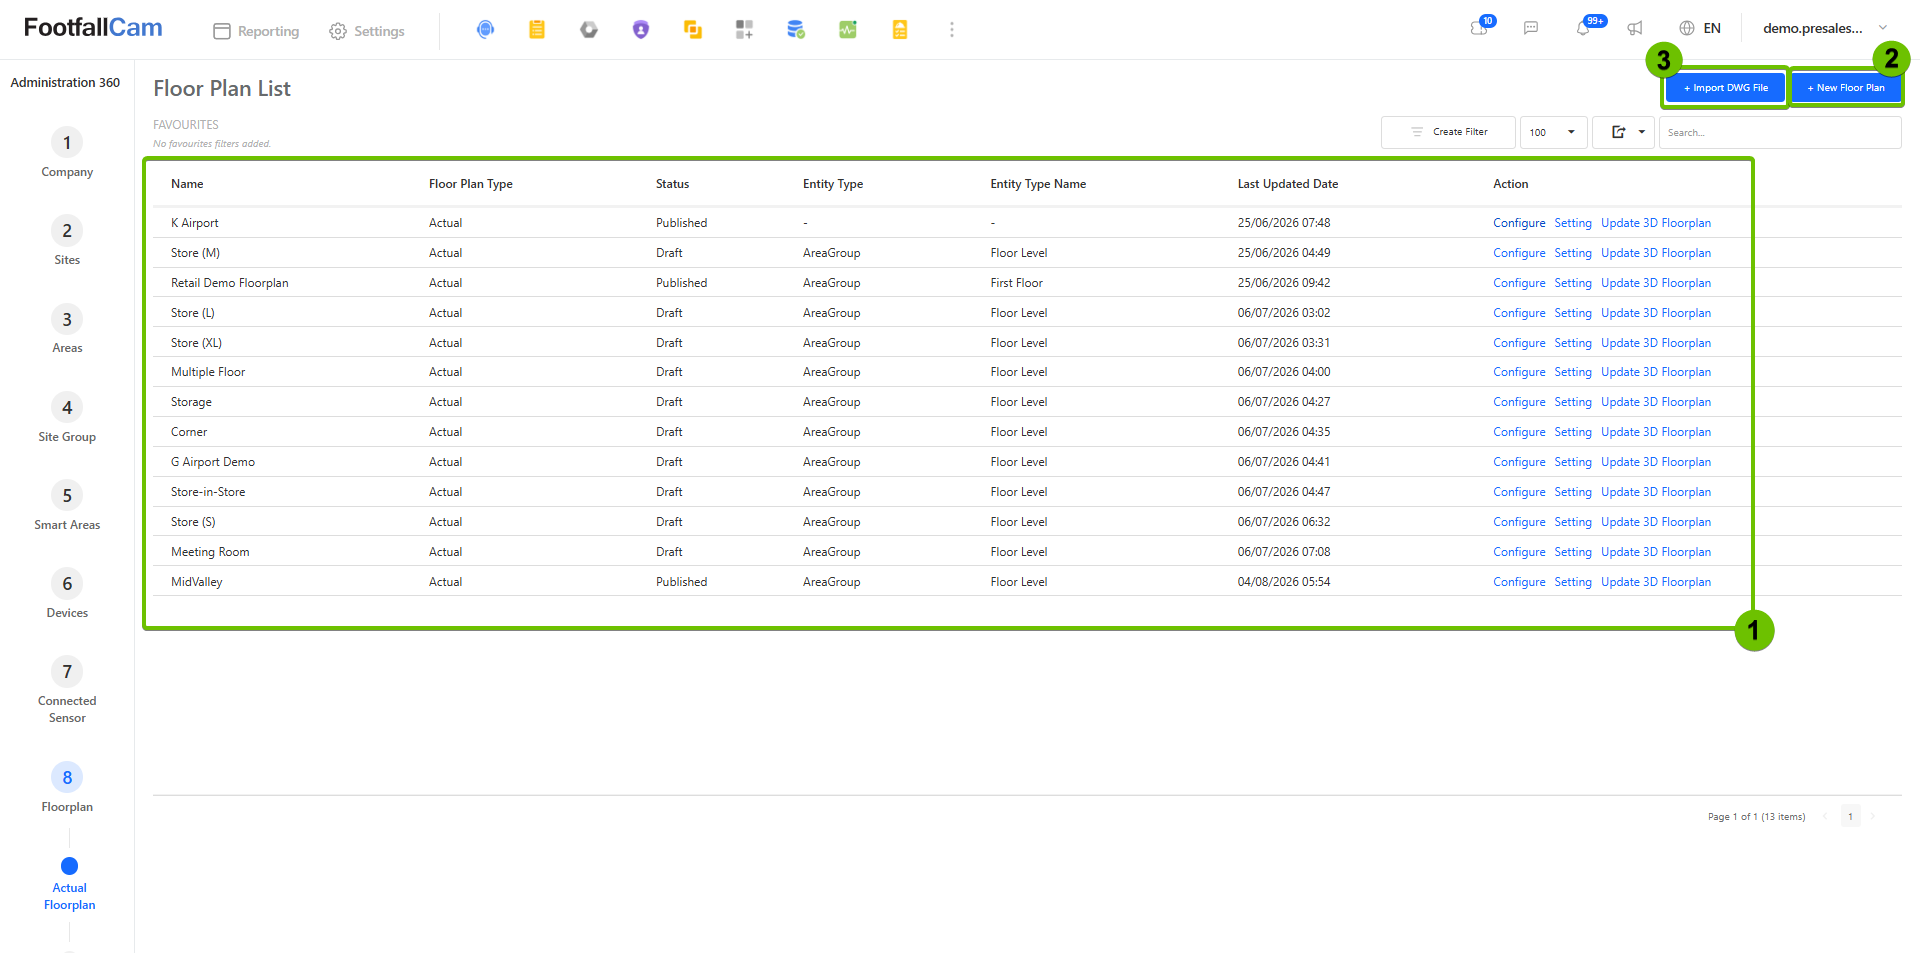1920x953 pixels.
Task: Open the purple shield user icon
Action: 641,30
